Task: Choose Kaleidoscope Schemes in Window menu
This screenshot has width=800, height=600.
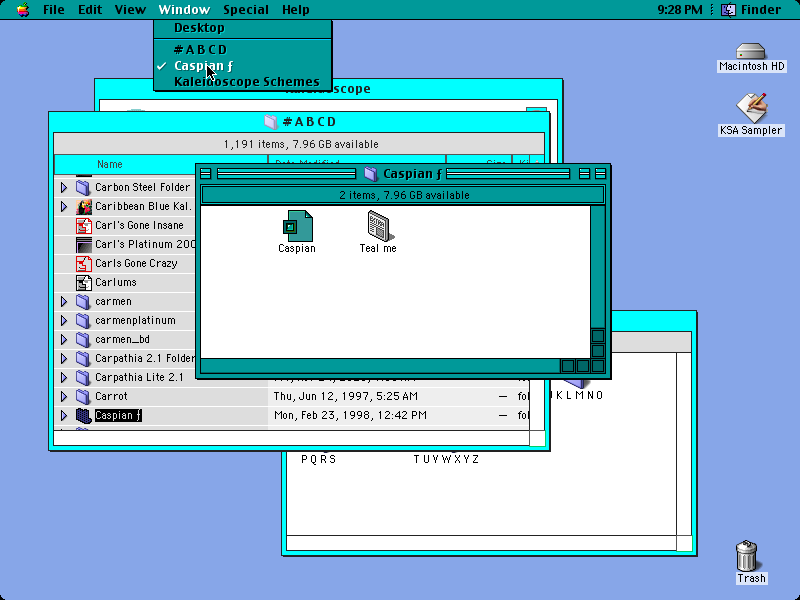Action: point(243,82)
